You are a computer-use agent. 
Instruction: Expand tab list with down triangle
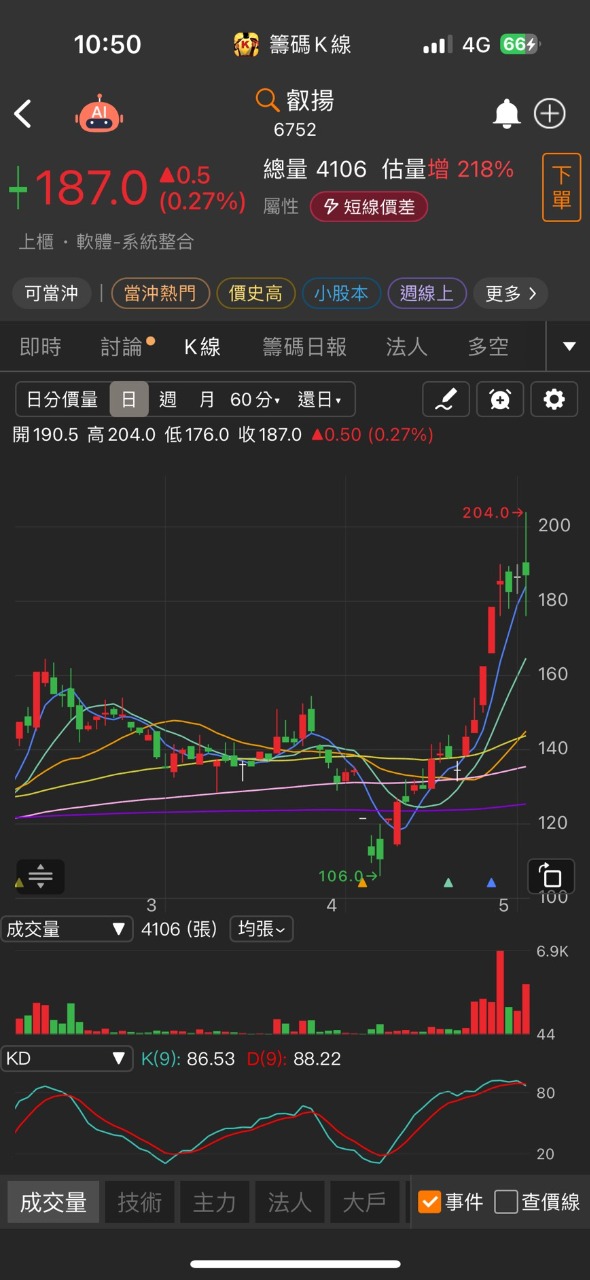coord(569,347)
